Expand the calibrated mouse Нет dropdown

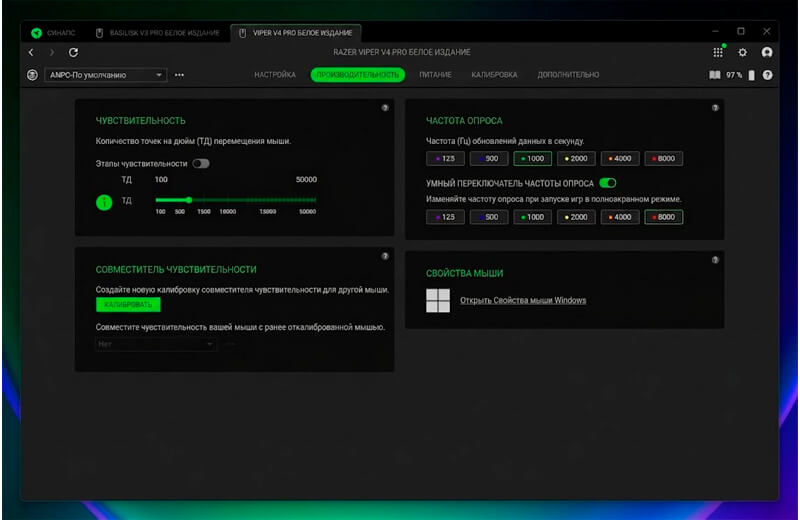tap(156, 344)
